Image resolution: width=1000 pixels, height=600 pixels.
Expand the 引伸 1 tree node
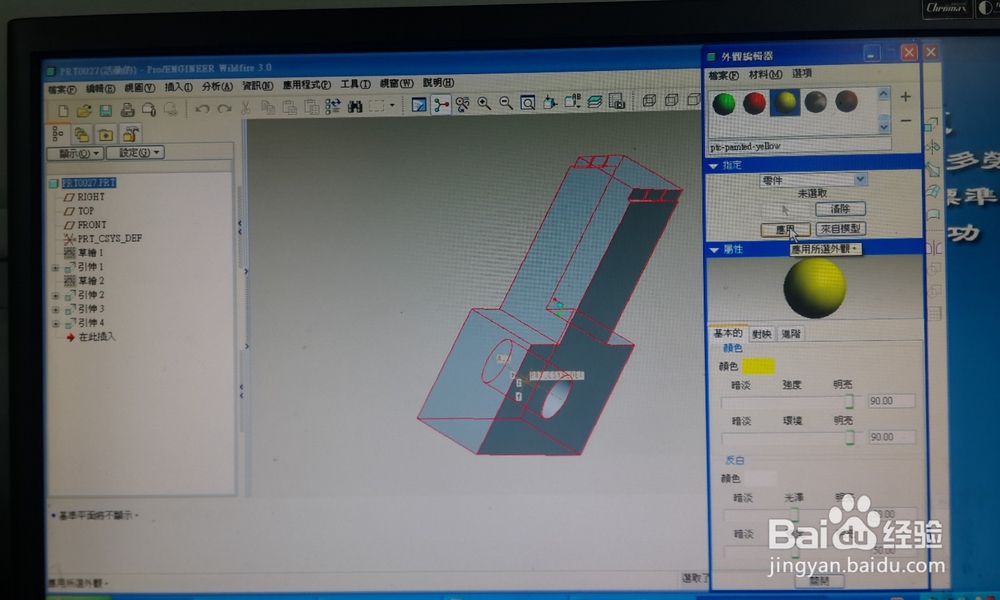[x=55, y=268]
